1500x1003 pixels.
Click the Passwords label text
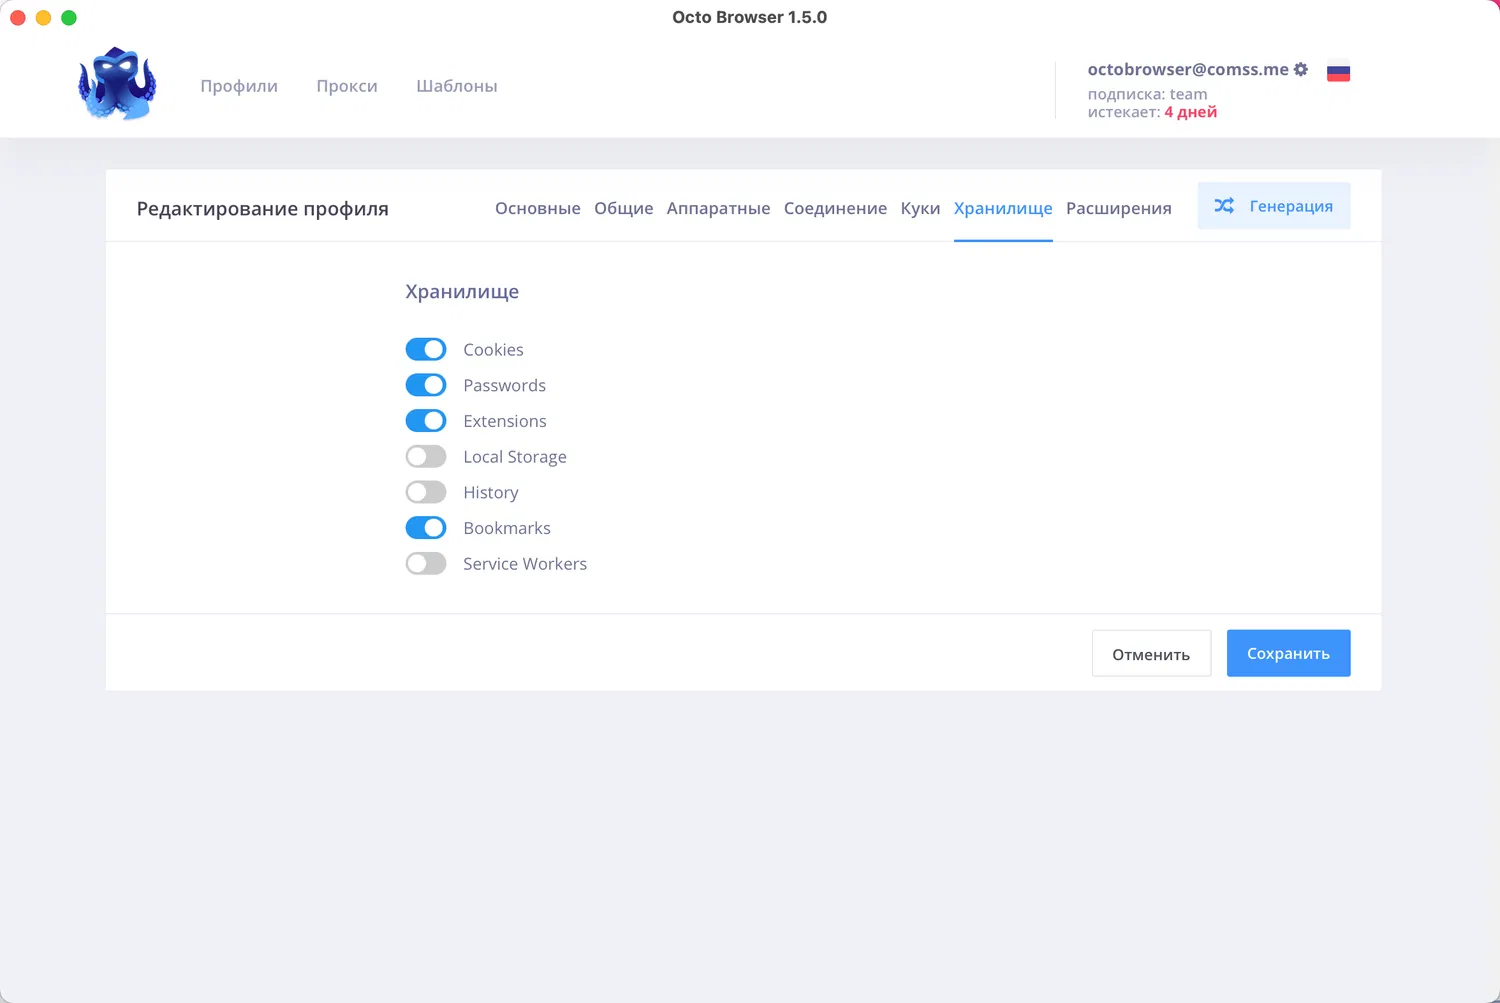[x=504, y=385]
